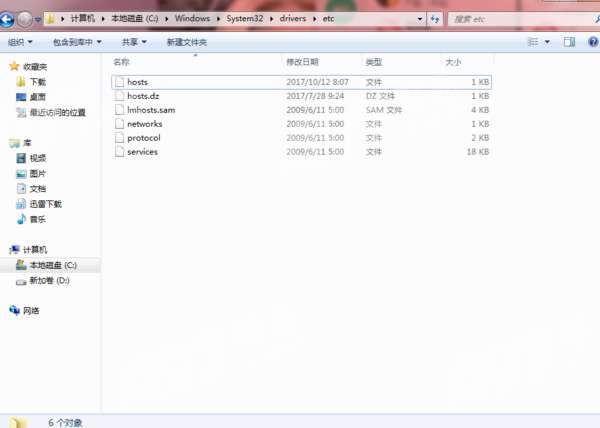
Task: Open the 文档 library
Action: (38, 189)
